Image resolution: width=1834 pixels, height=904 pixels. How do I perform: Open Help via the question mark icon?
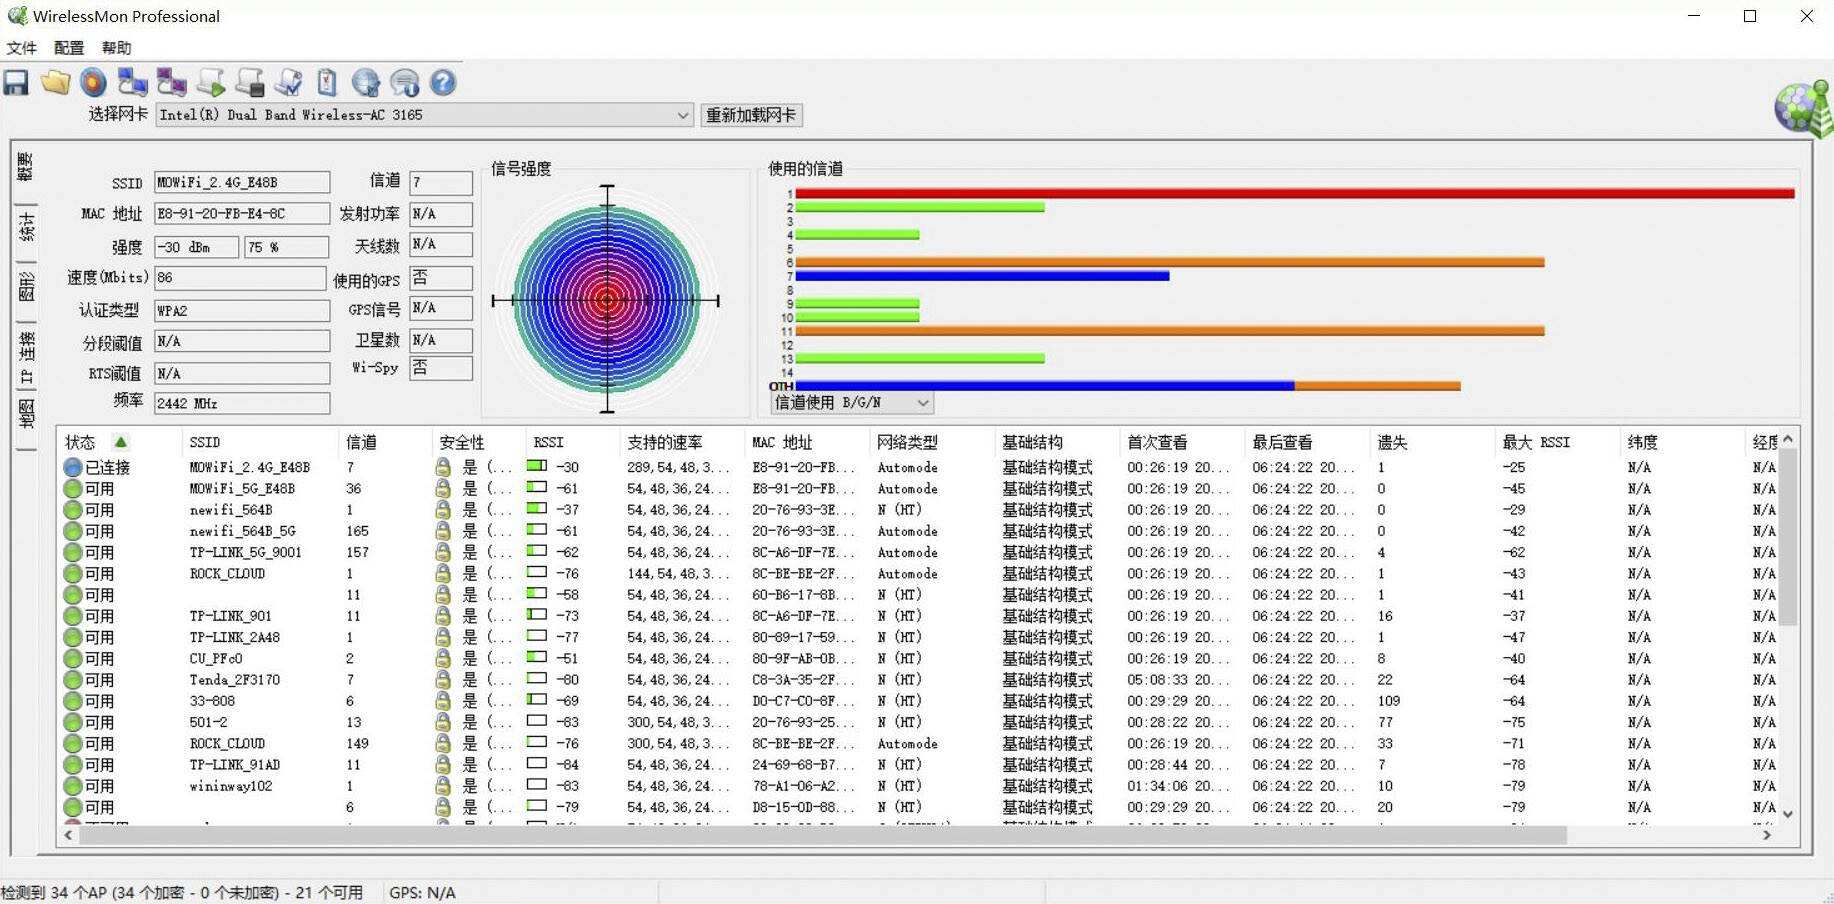click(443, 83)
